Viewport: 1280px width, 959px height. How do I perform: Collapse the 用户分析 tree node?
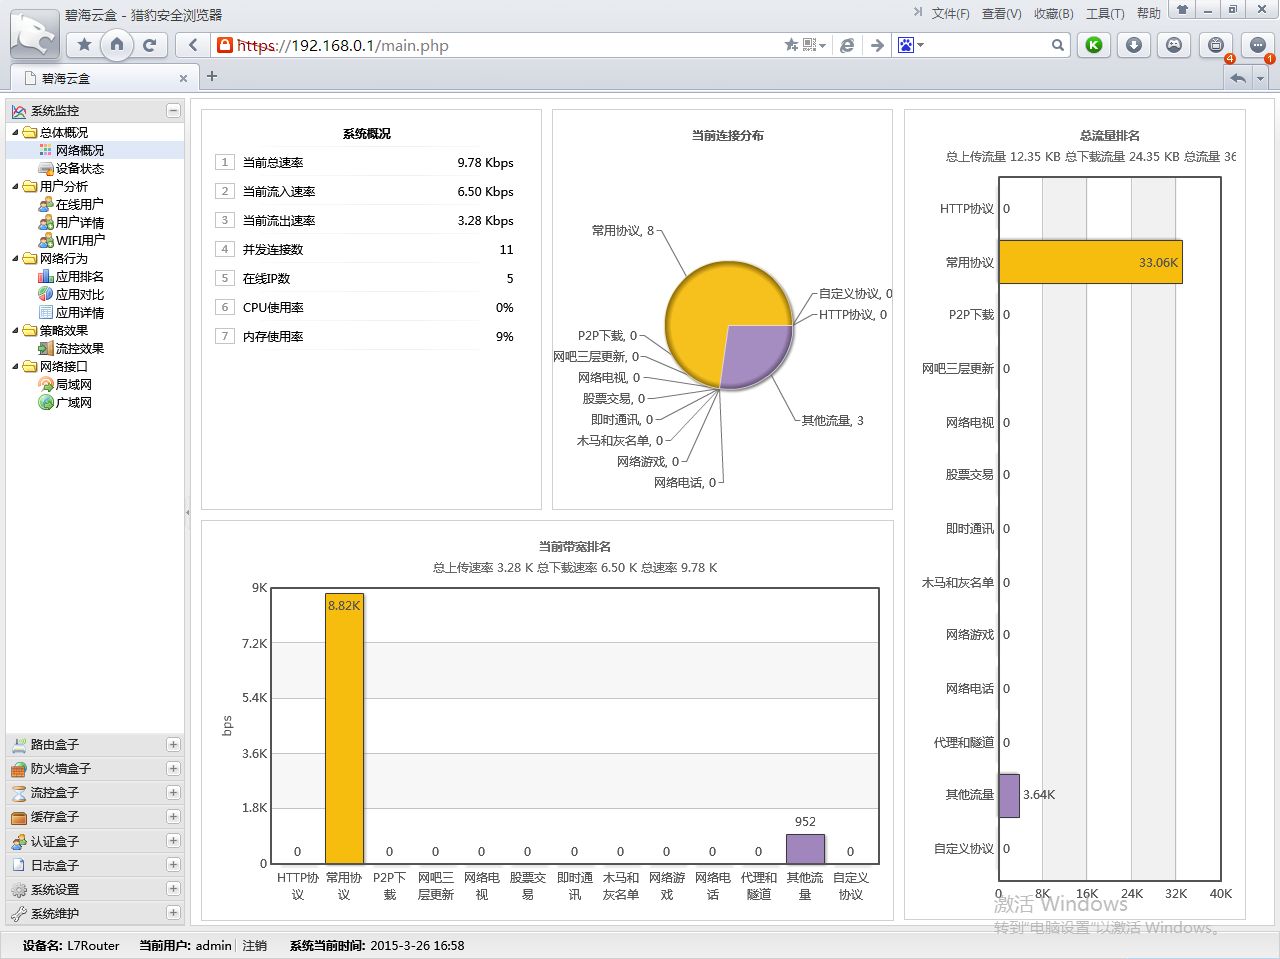tap(15, 186)
